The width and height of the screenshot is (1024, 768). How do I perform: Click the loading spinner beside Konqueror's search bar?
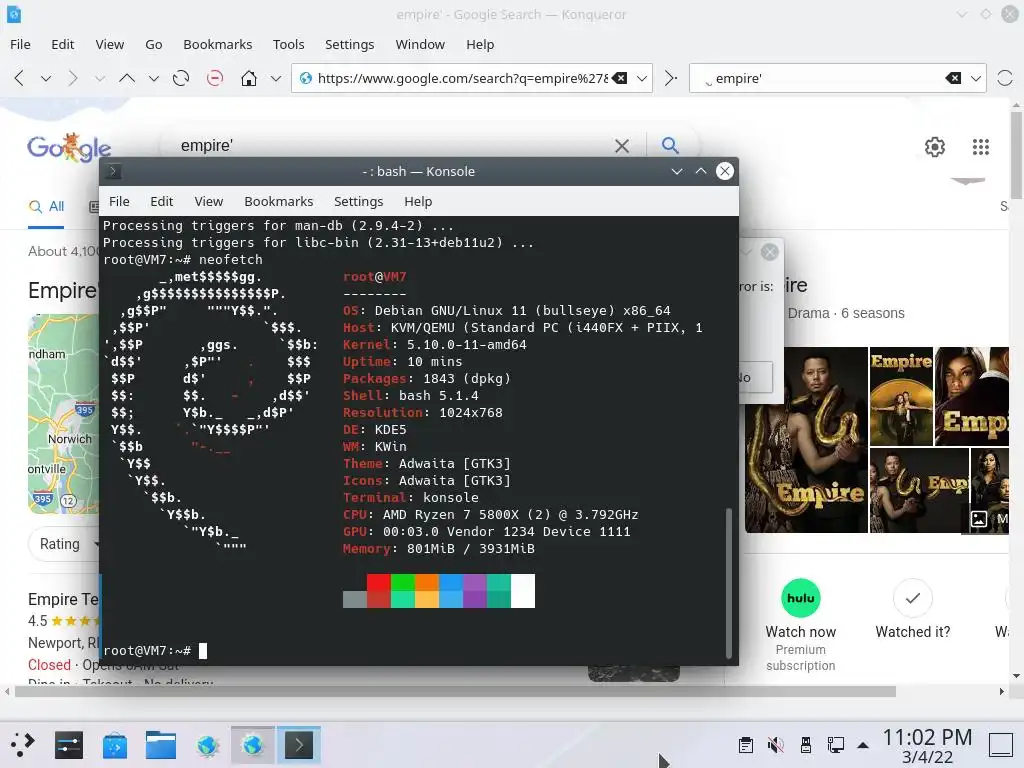click(x=1004, y=78)
